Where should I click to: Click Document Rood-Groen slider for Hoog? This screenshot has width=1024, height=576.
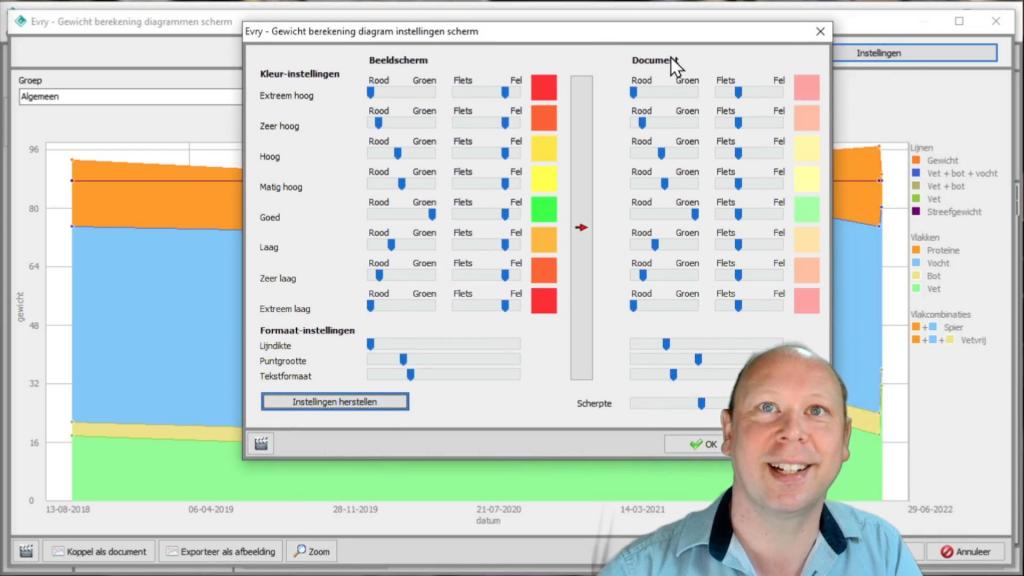[x=664, y=153]
